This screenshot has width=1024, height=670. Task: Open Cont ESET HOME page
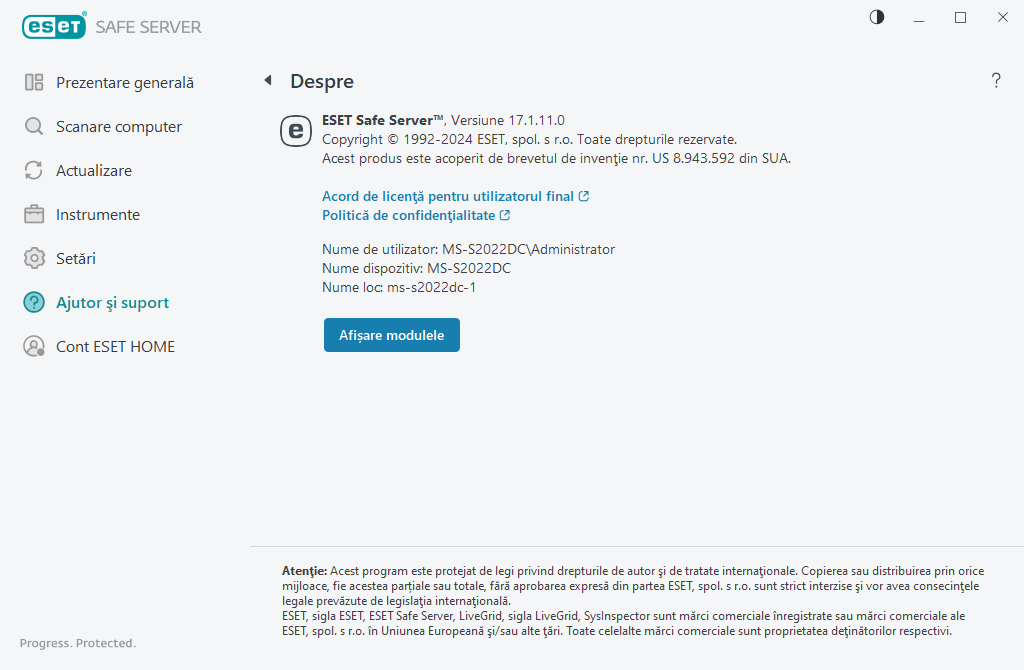116,346
